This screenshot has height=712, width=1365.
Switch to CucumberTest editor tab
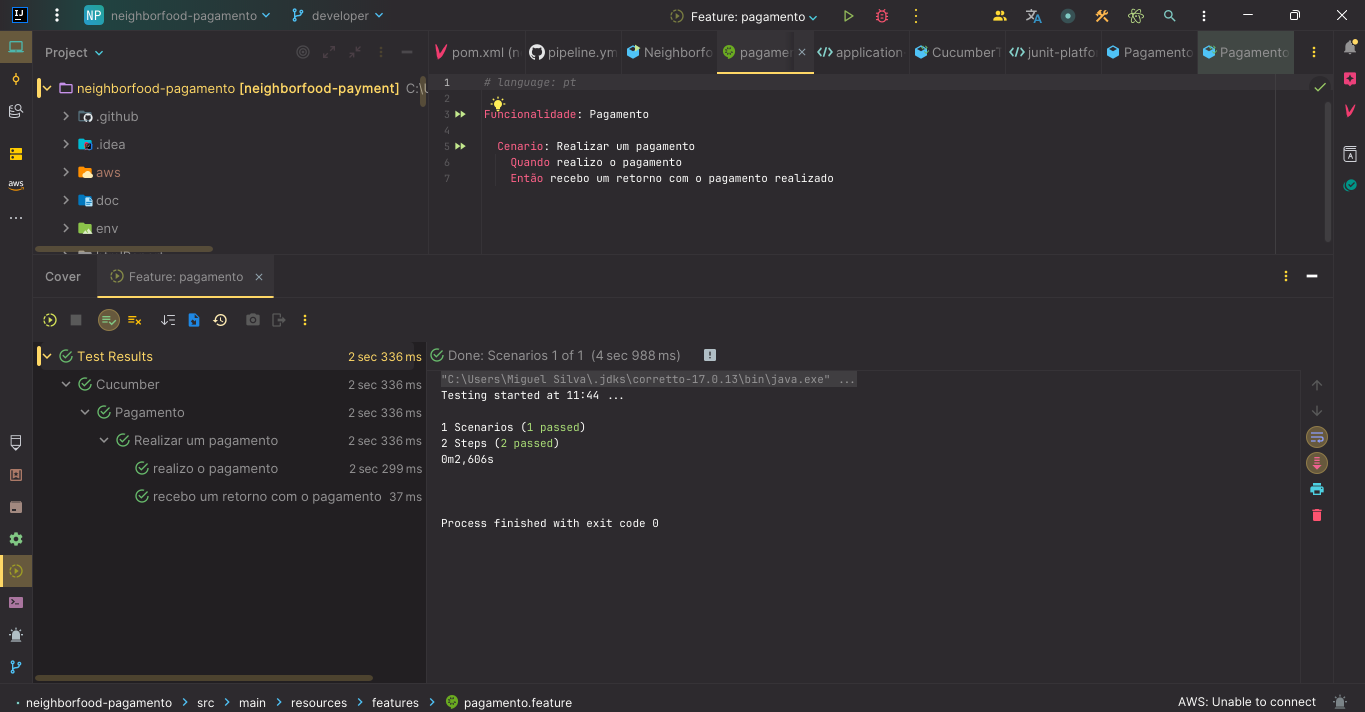pyautogui.click(x=956, y=52)
